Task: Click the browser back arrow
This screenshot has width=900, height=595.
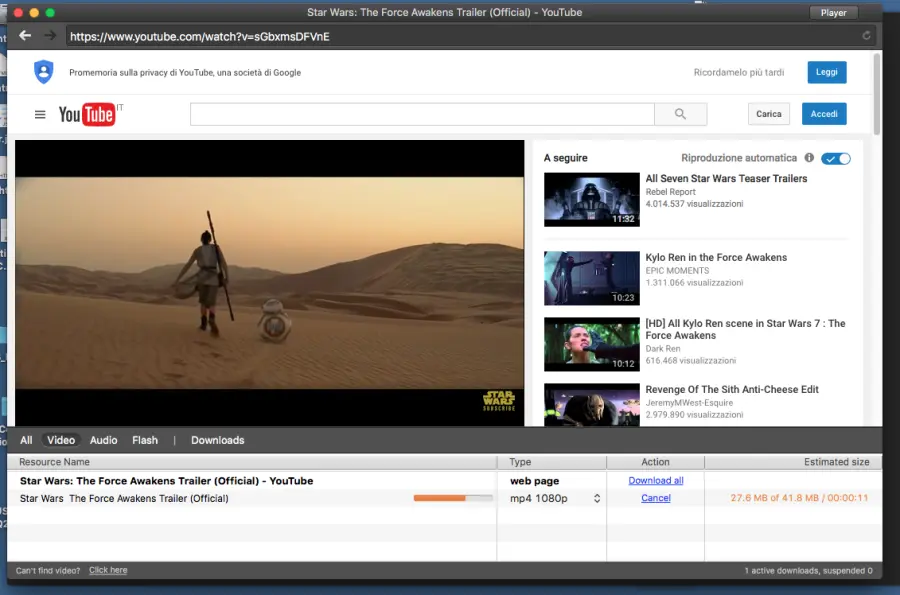Action: click(x=24, y=35)
